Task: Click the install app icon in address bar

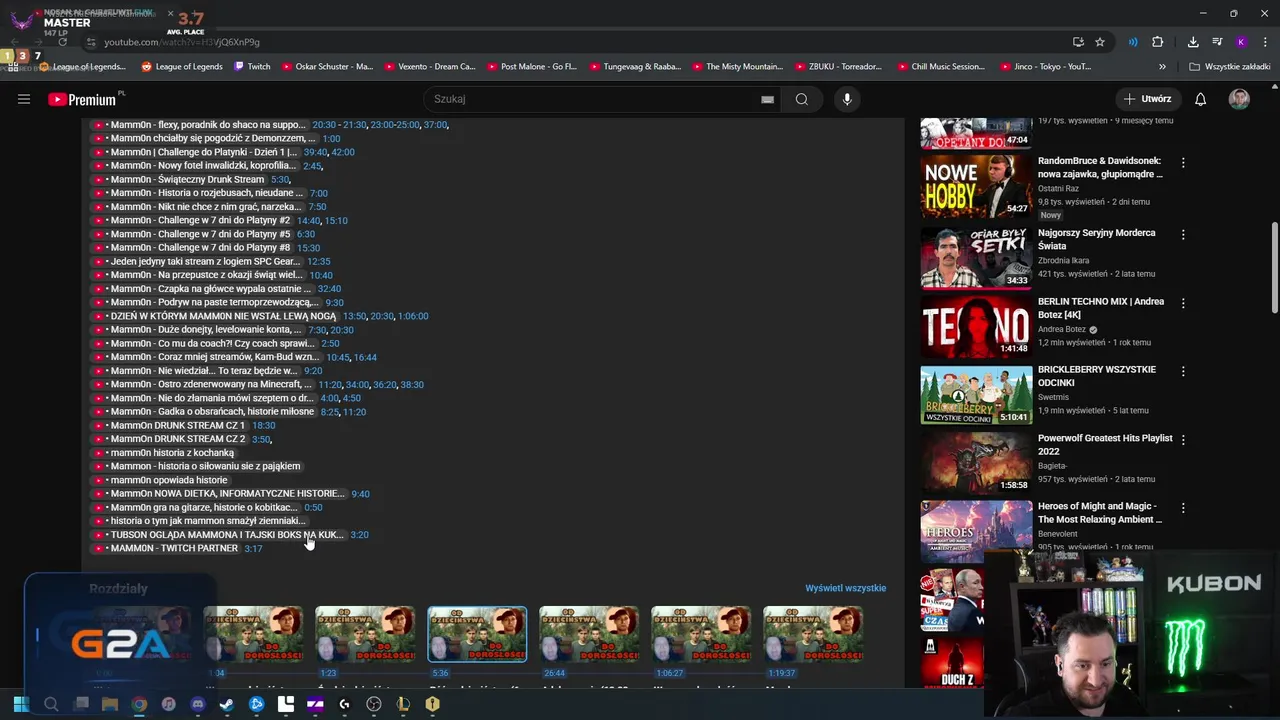Action: [1078, 42]
